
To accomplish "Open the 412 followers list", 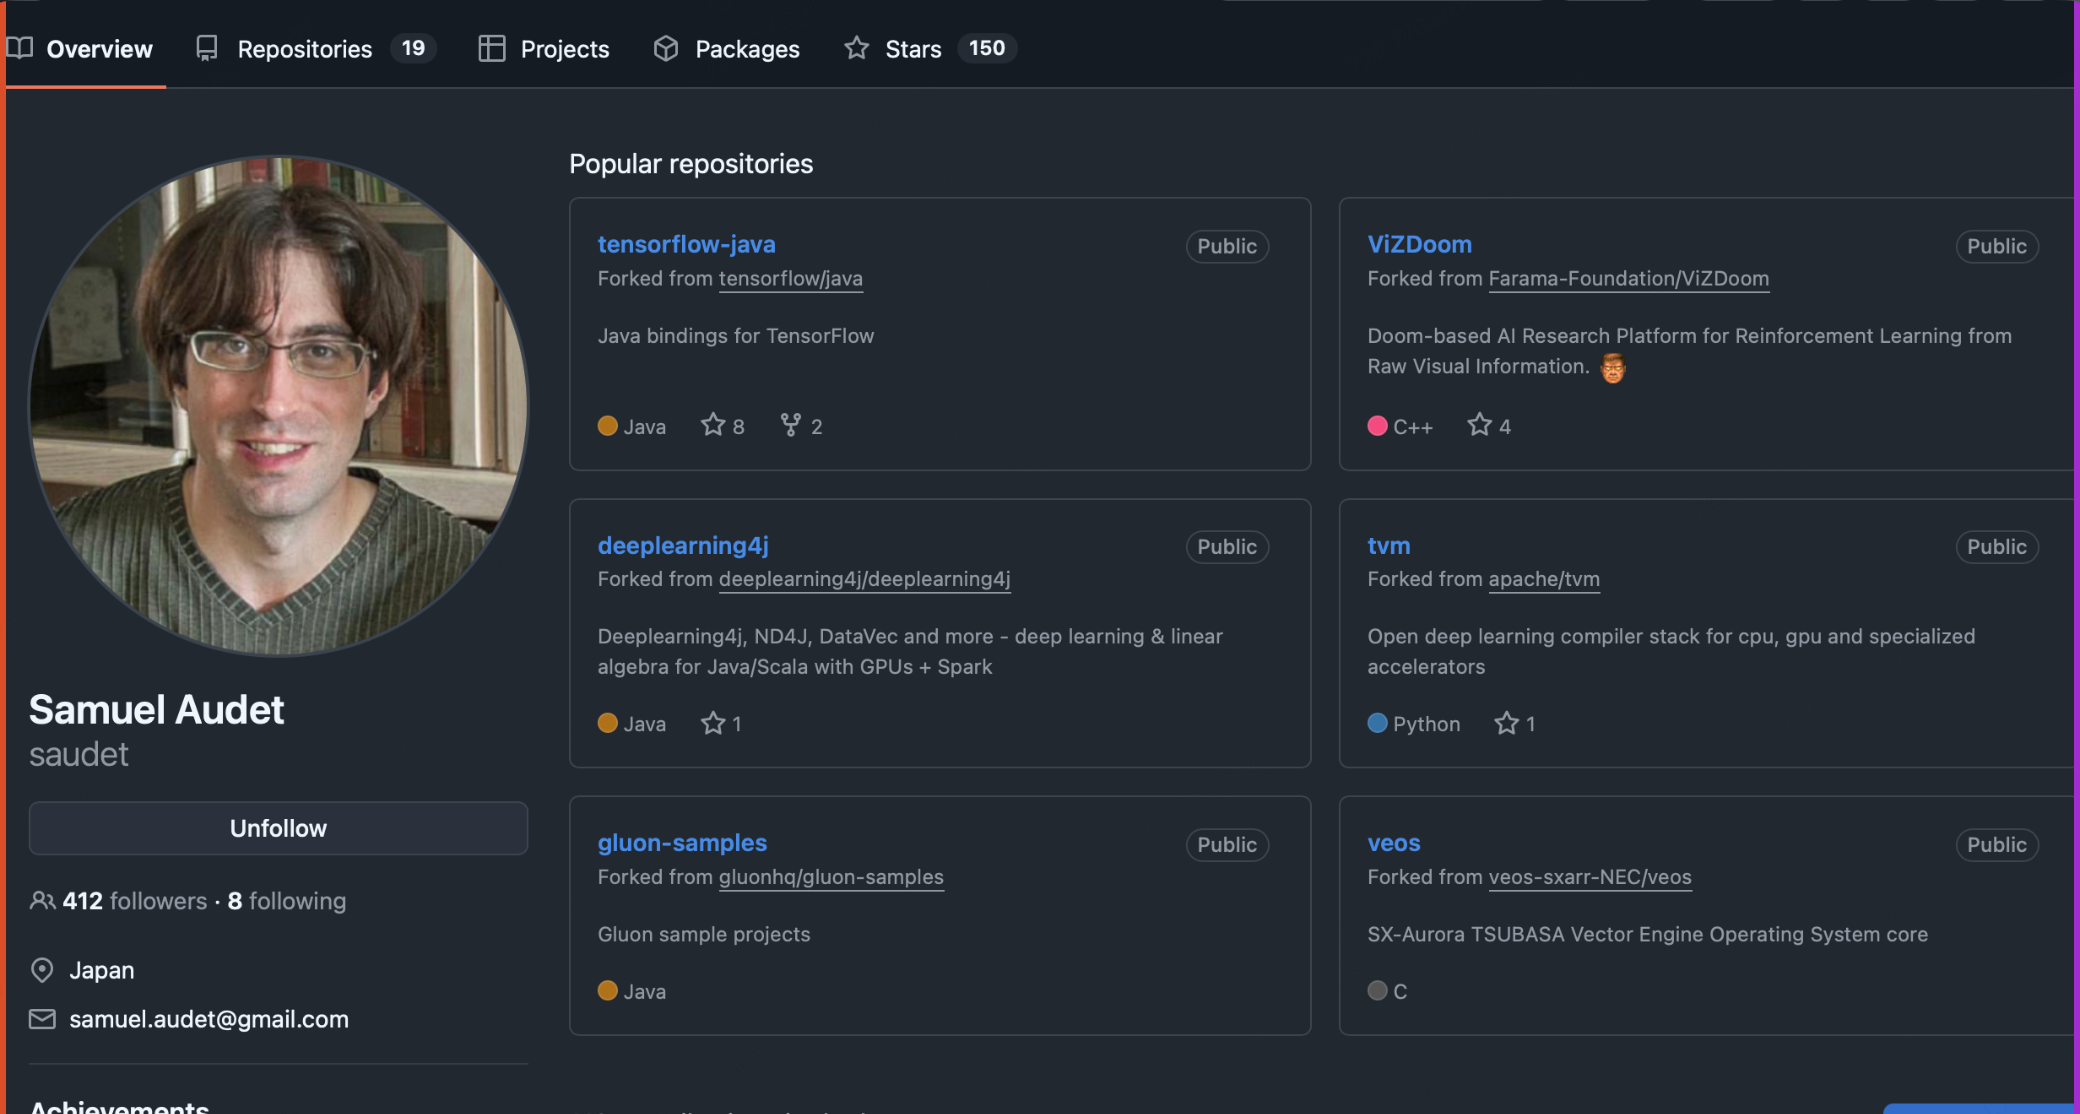I will pyautogui.click(x=134, y=901).
